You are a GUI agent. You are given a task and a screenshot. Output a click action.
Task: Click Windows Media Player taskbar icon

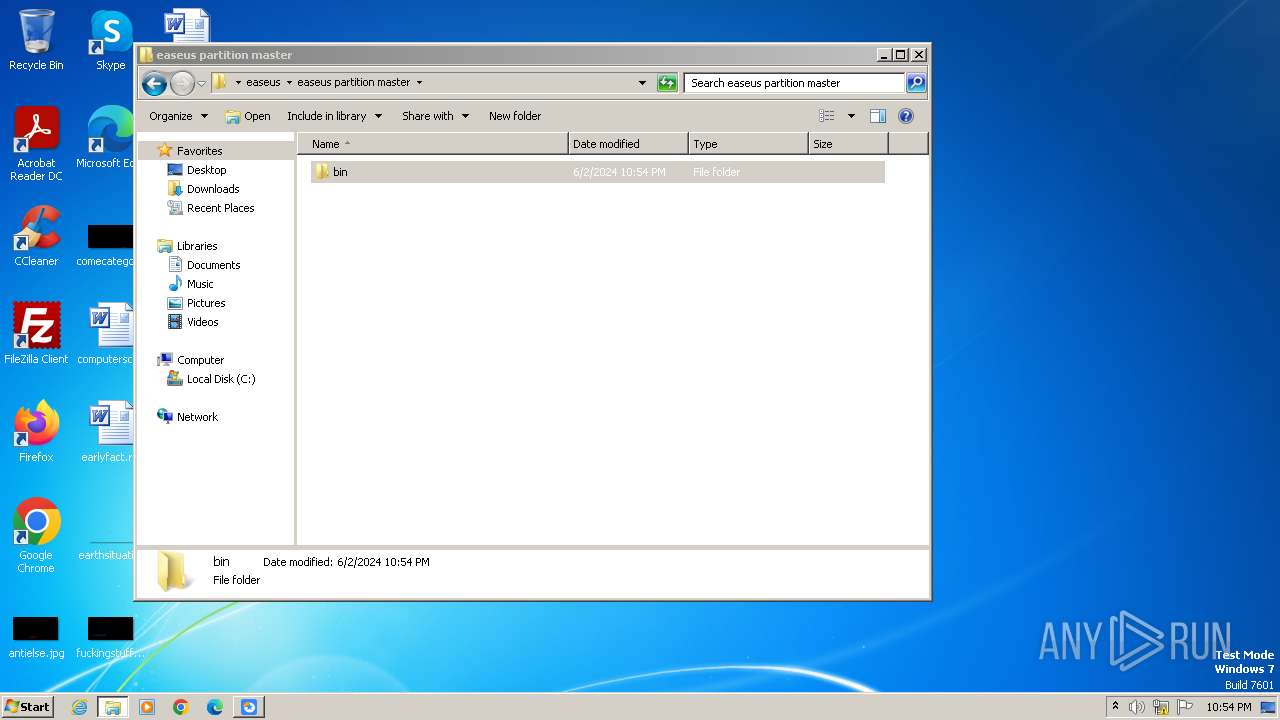pyautogui.click(x=147, y=707)
